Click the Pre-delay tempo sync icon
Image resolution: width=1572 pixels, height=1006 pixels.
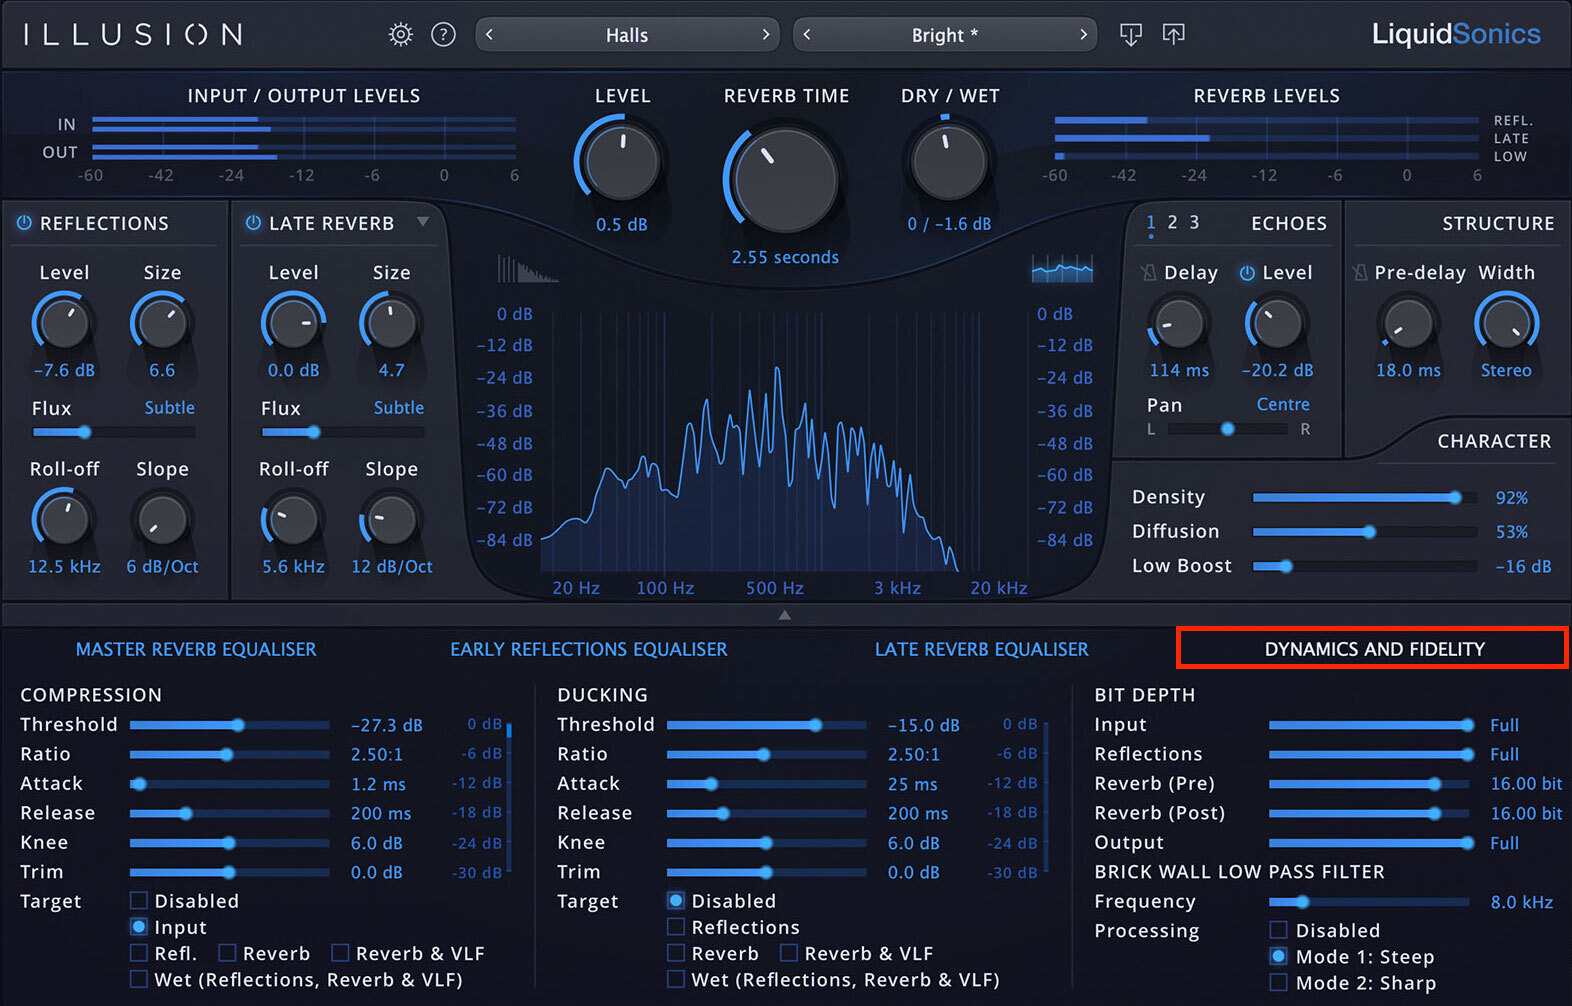tap(1360, 273)
